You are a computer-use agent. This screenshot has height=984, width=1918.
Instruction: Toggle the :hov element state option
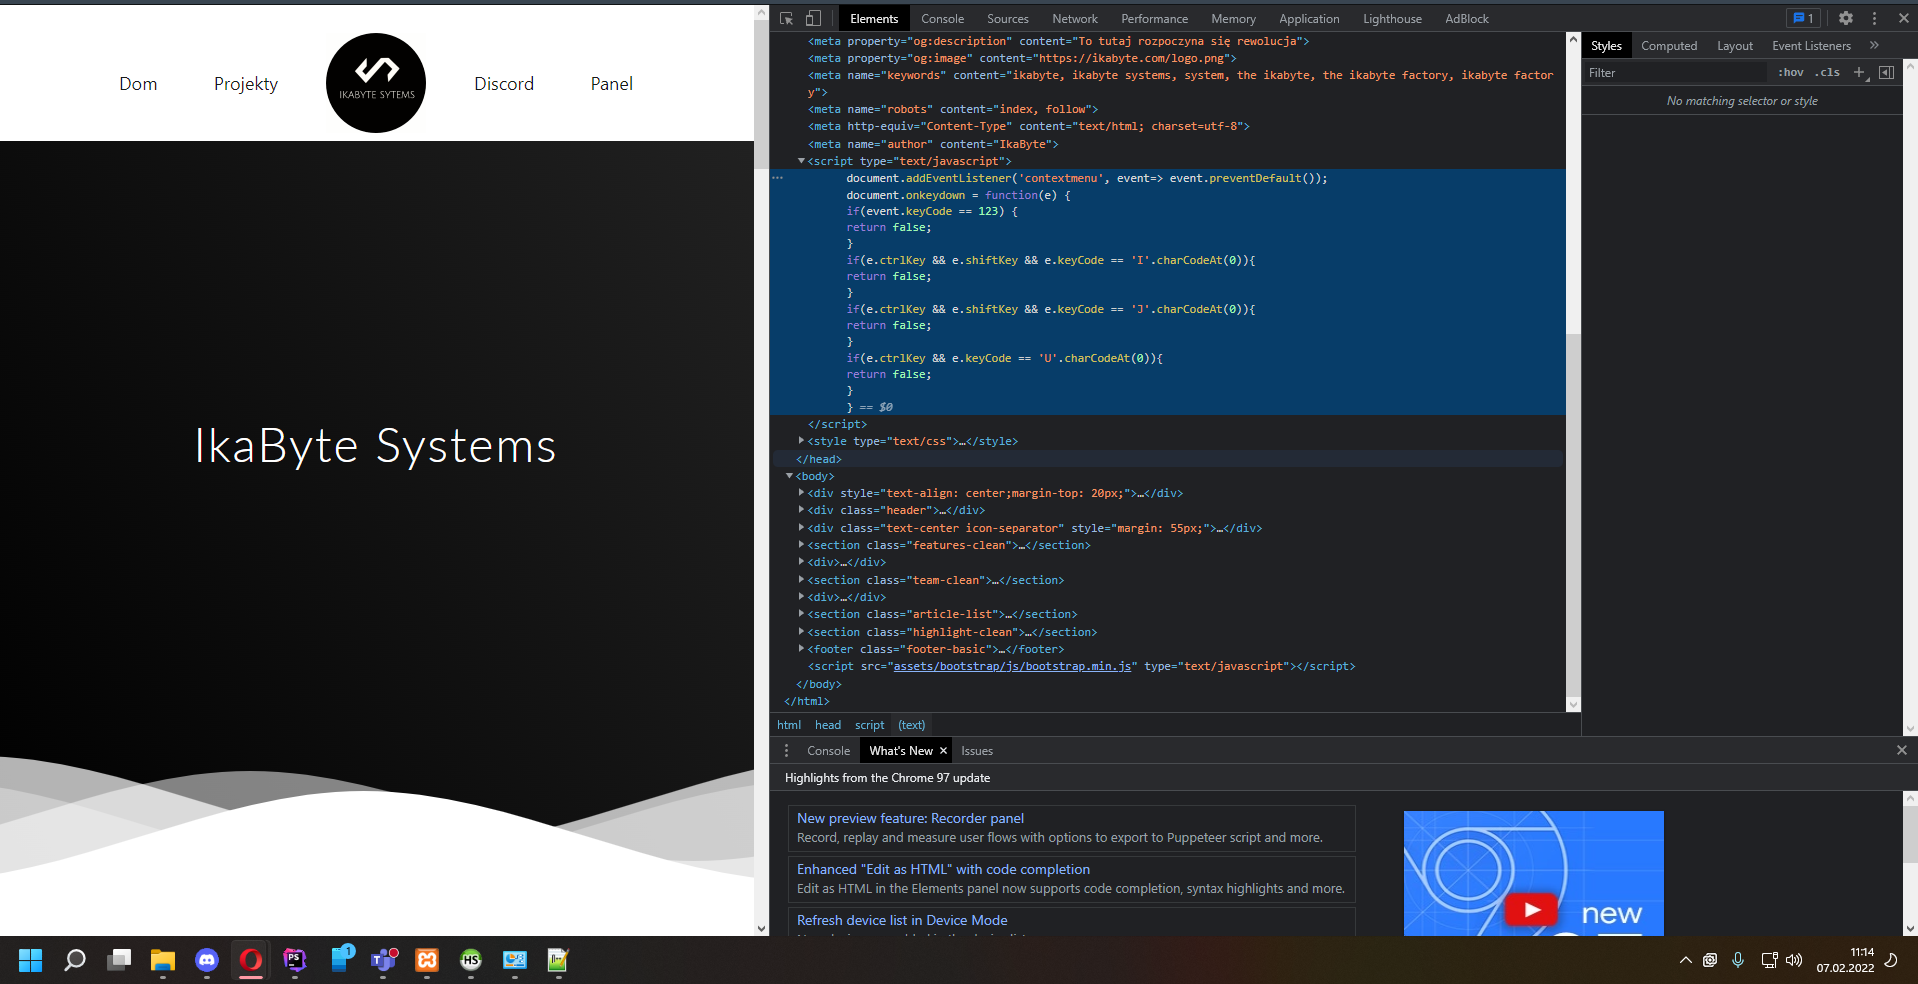(1790, 72)
